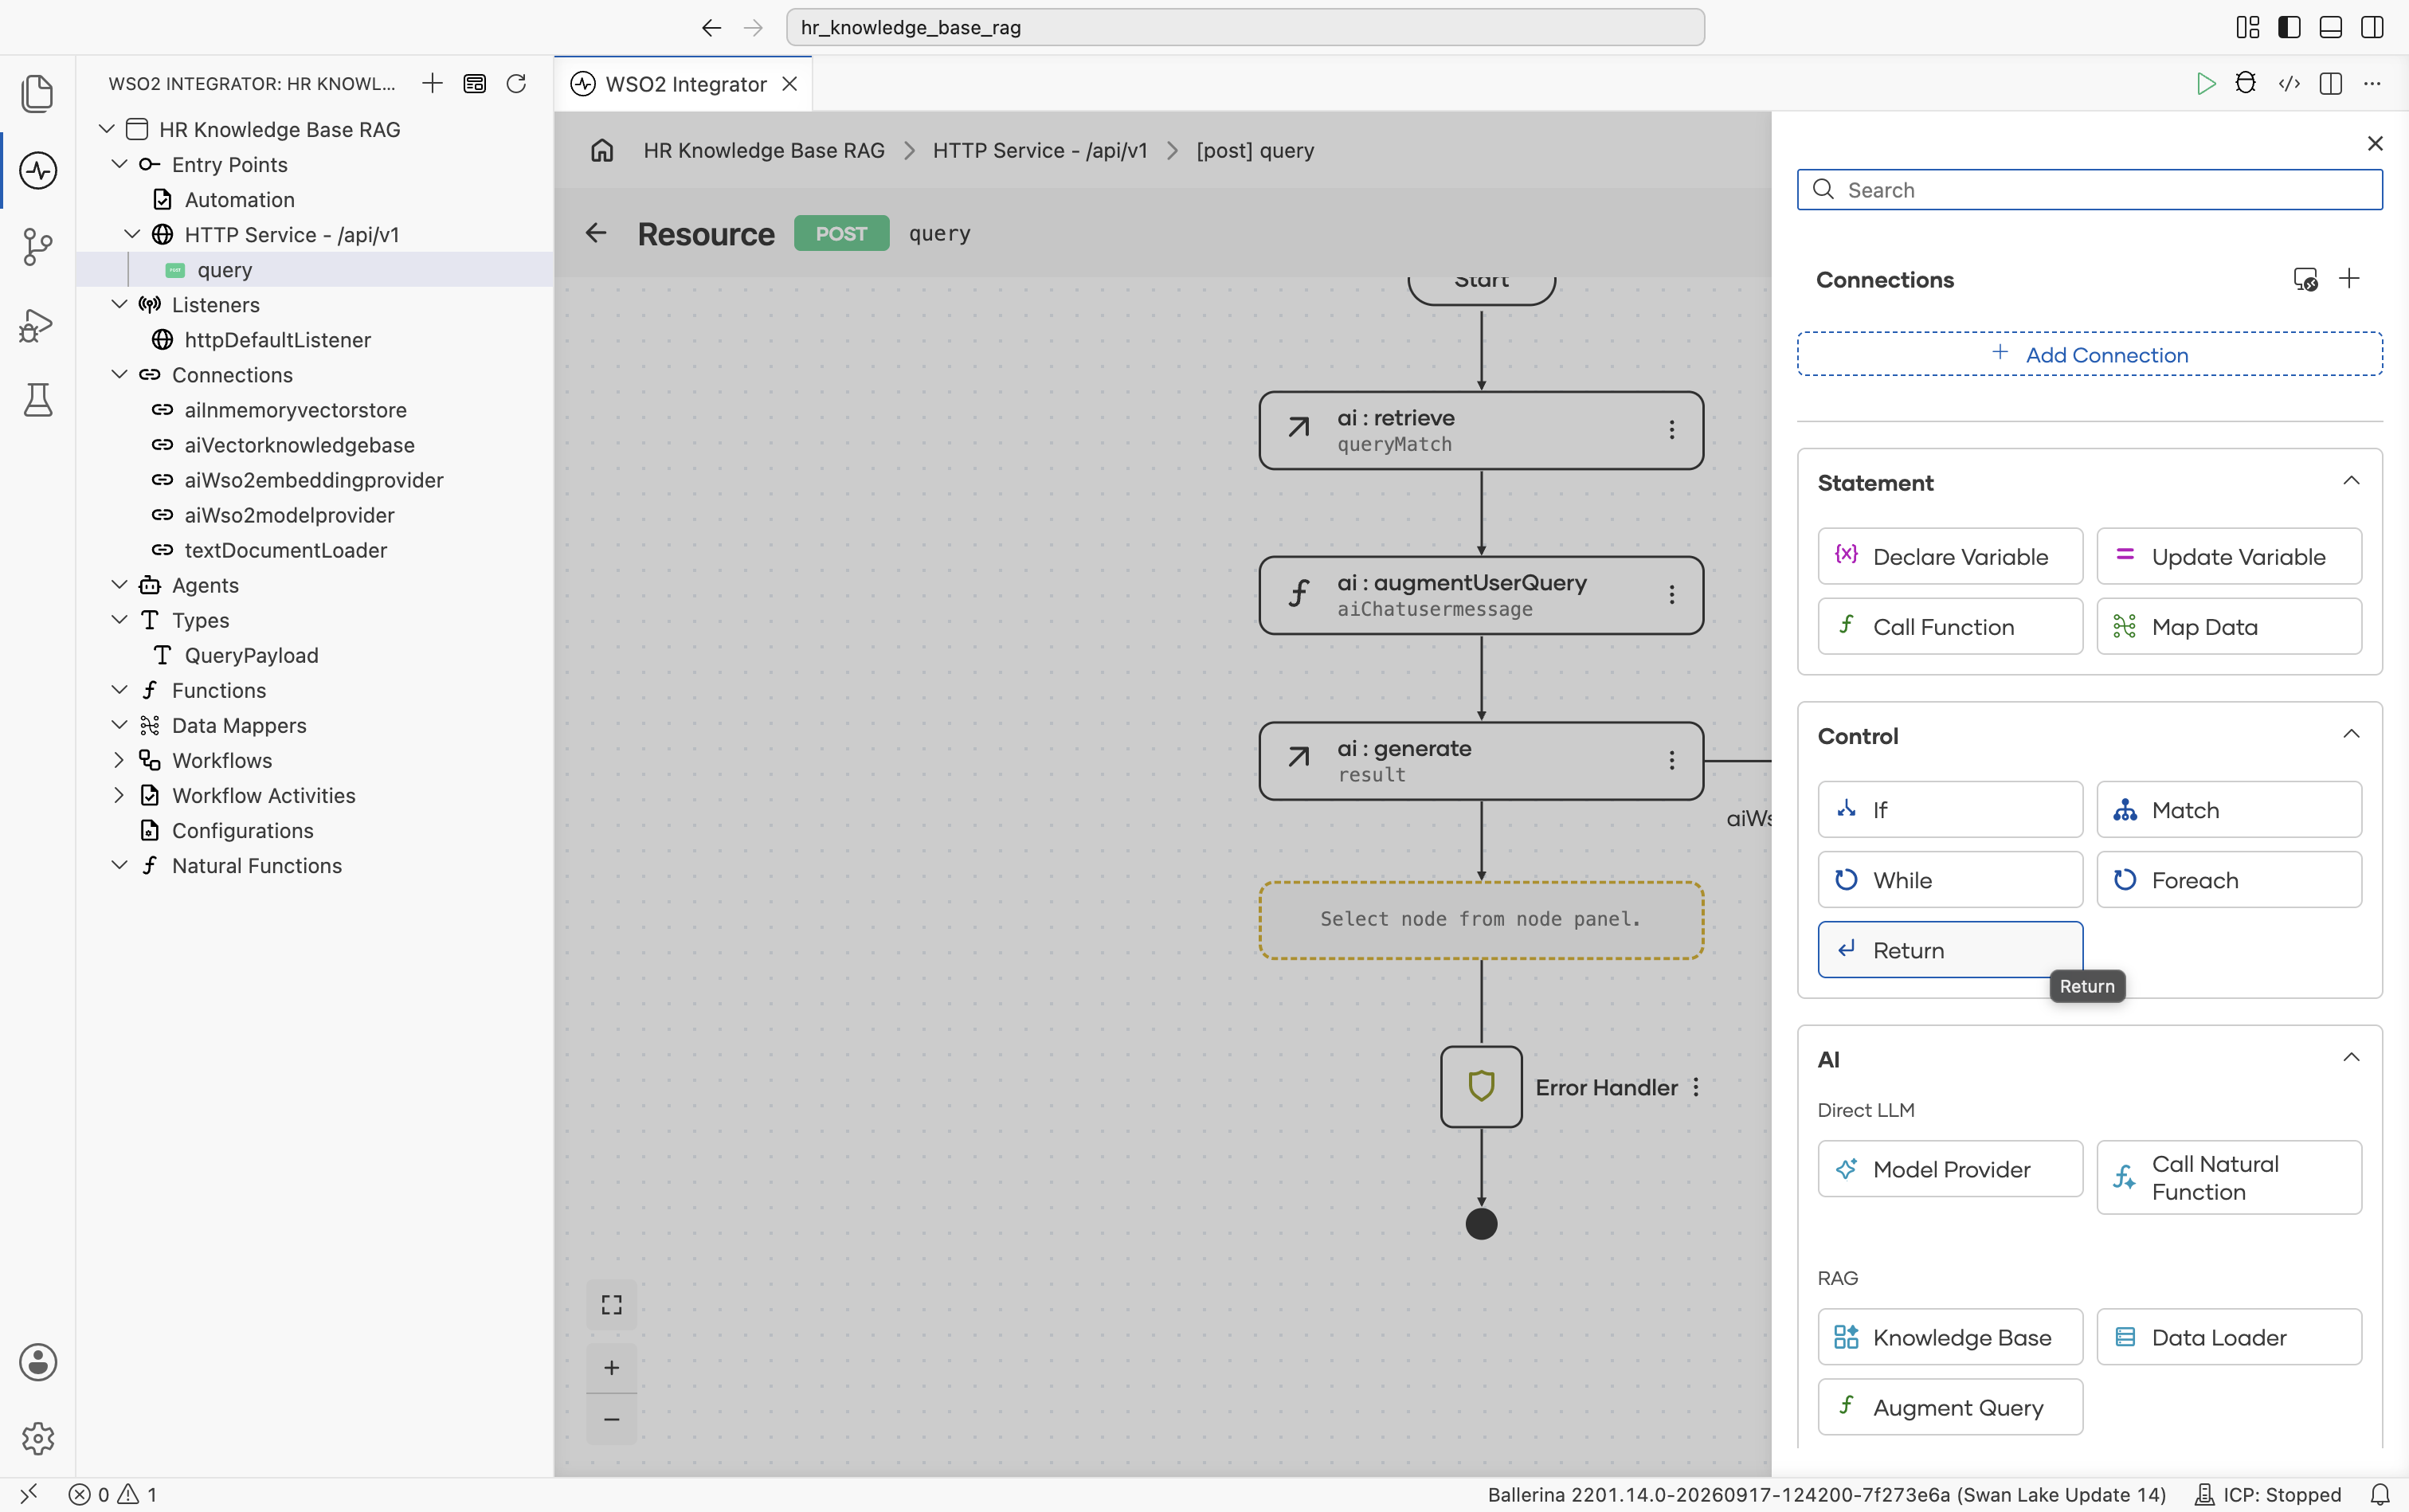Collapse the Statement section
The image size is (2409, 1512).
(x=2351, y=481)
